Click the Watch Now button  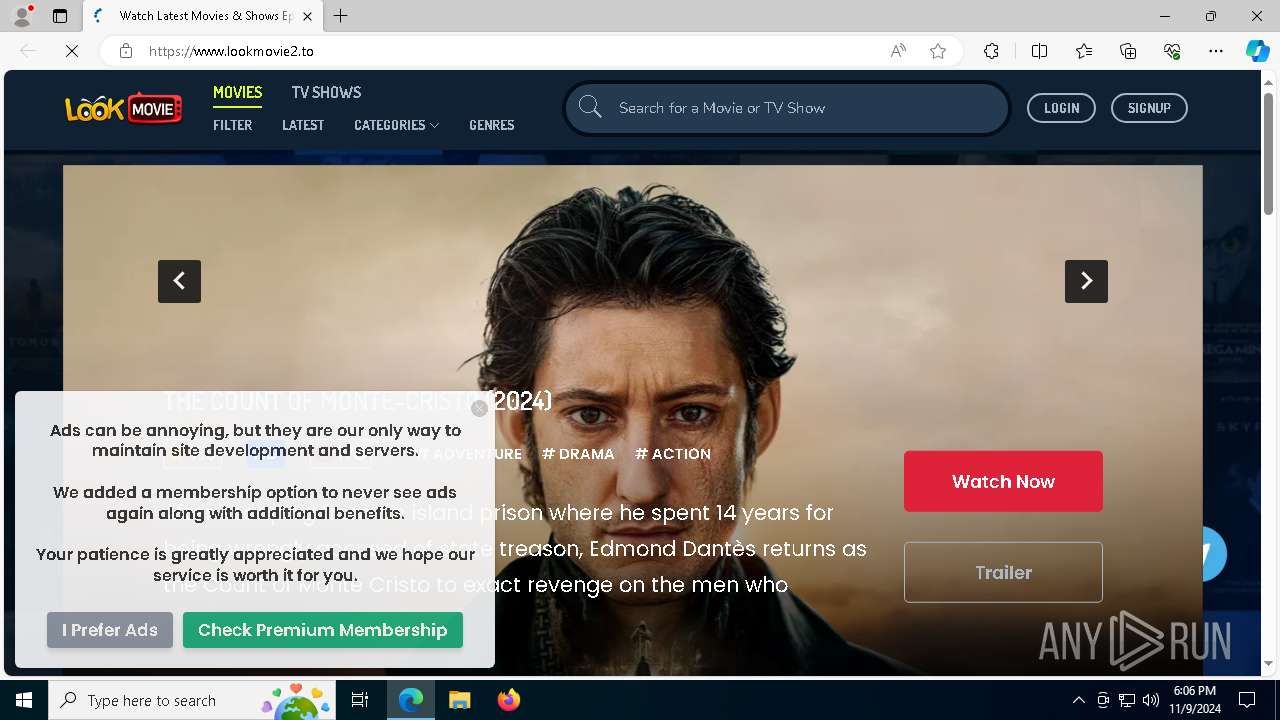[x=1003, y=481]
